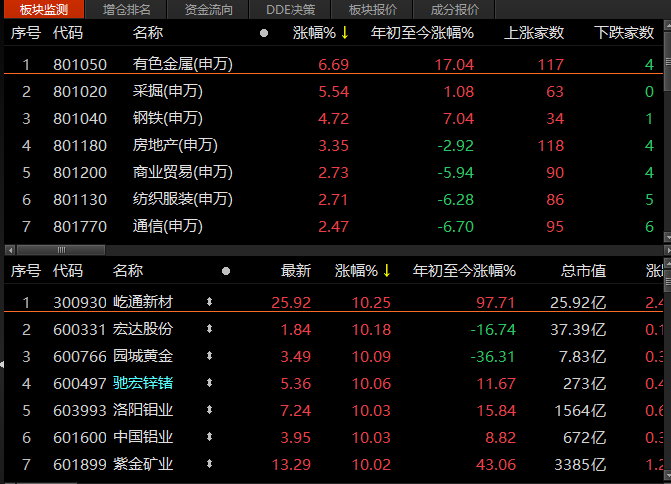Viewport: 671px width, 484px height.
Task: Click 涨幅 value 6.69 for 有色金属
Action: click(x=333, y=65)
